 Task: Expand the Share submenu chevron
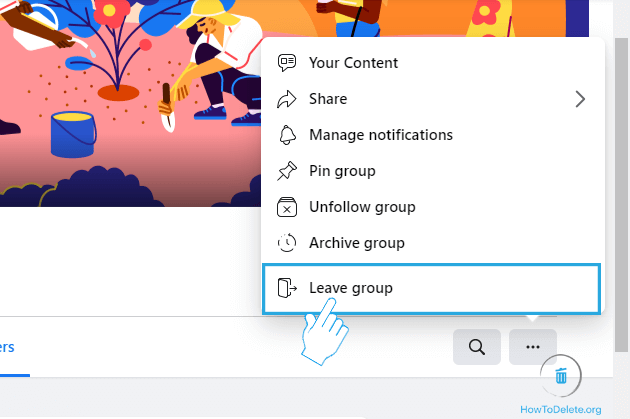pos(580,99)
